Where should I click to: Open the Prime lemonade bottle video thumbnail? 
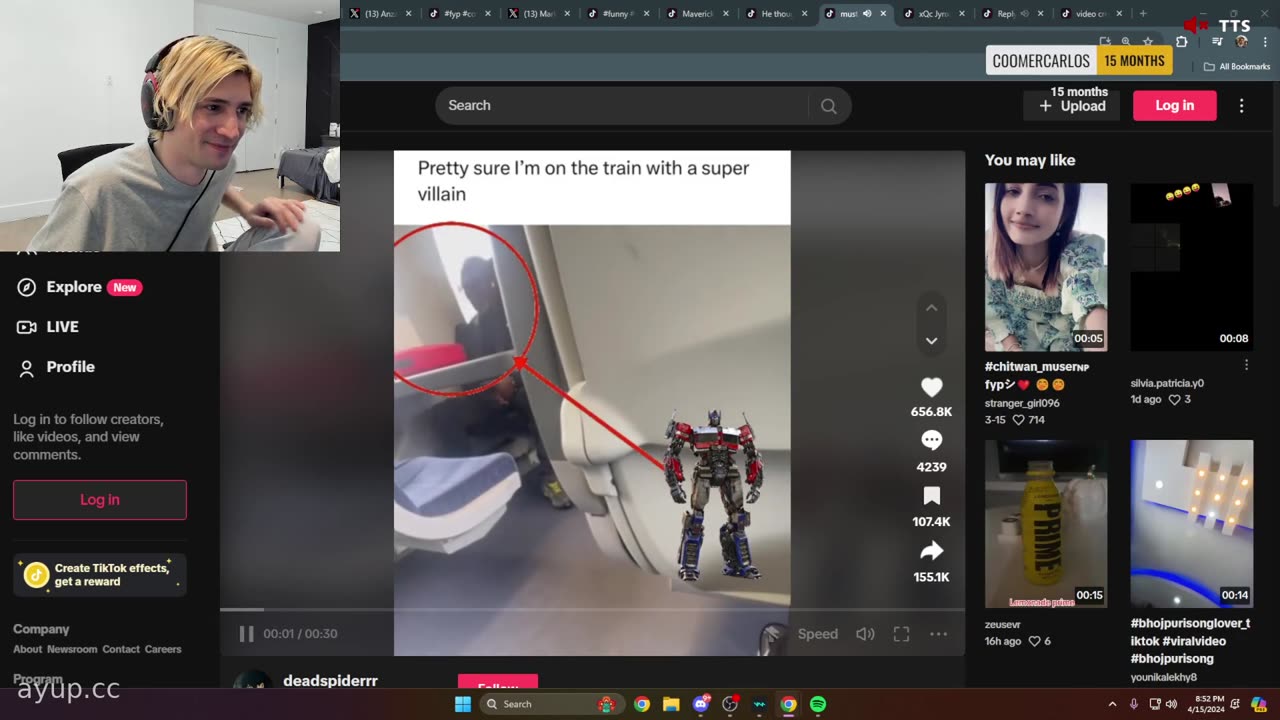point(1045,524)
